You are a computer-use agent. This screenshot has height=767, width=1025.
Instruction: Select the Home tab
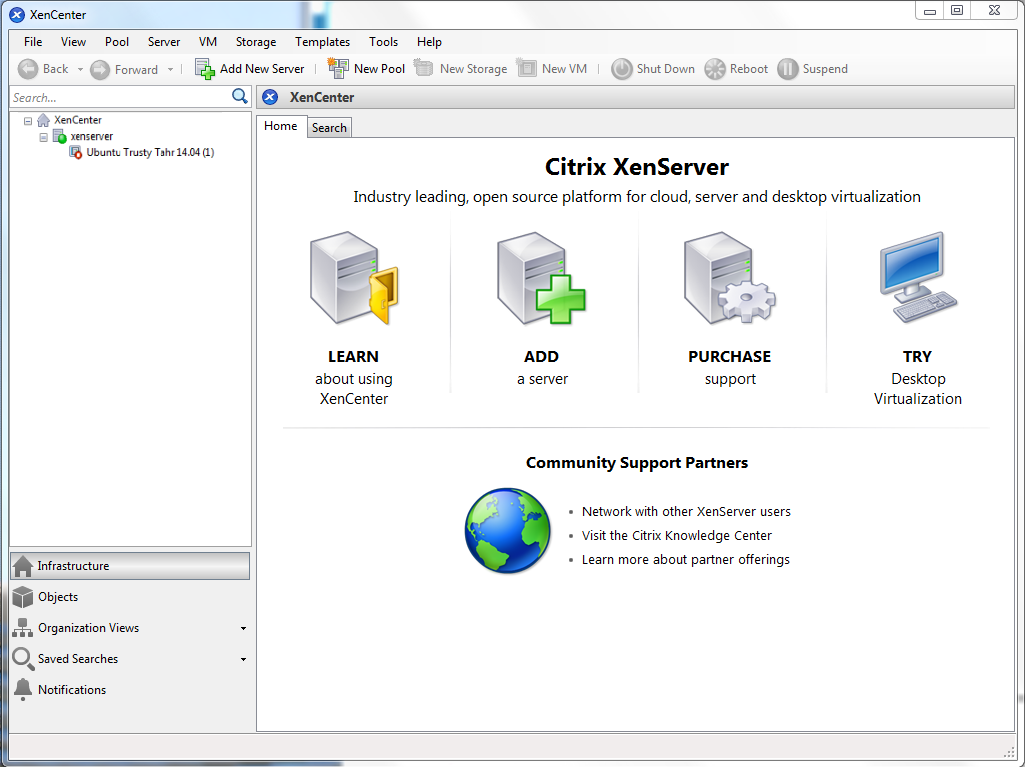click(280, 126)
